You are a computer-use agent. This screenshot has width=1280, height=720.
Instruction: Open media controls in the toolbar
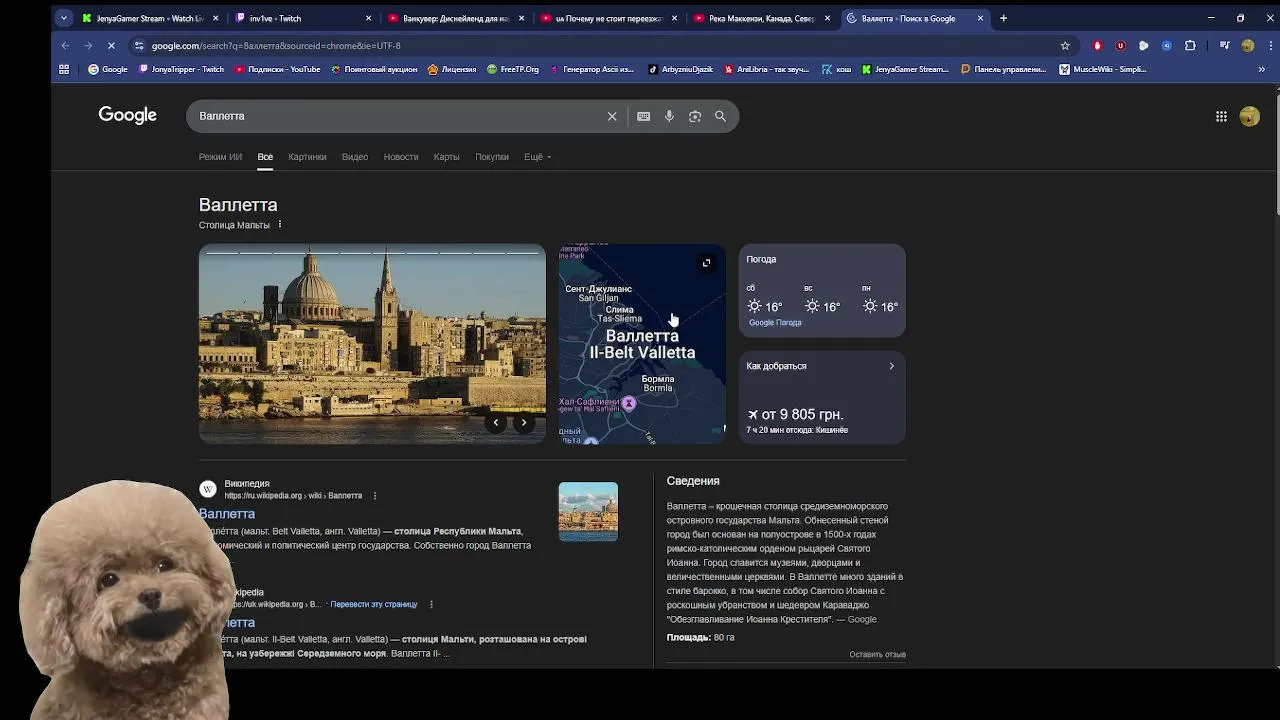(1224, 45)
